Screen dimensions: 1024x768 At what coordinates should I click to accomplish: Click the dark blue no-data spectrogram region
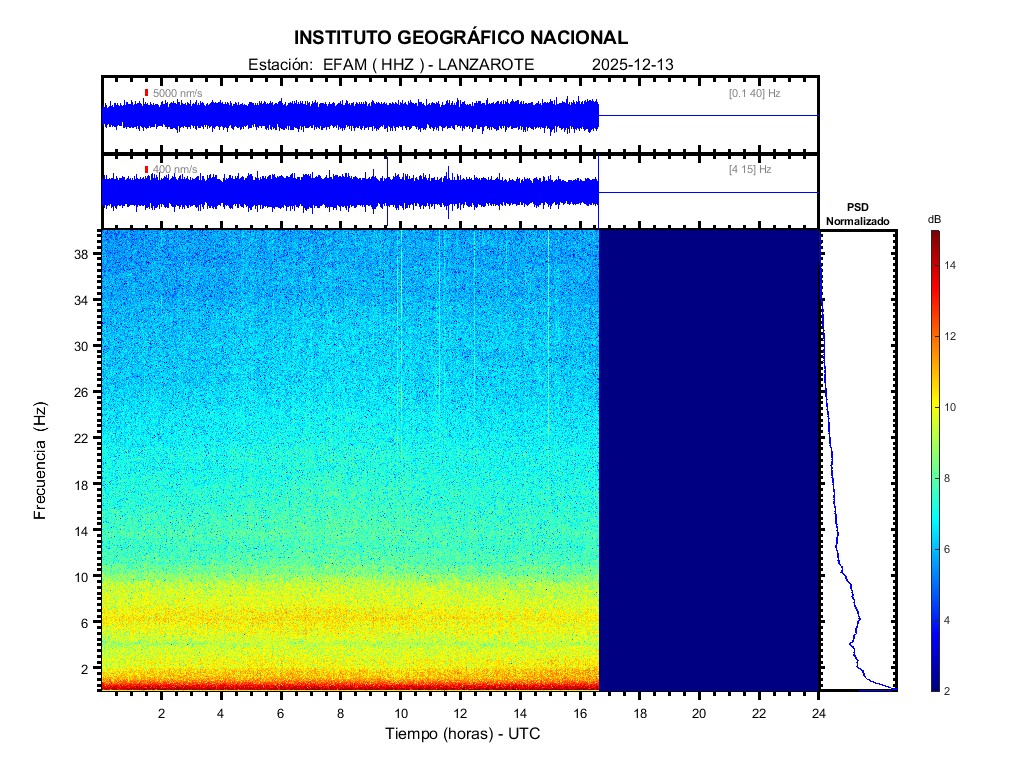pos(708,460)
